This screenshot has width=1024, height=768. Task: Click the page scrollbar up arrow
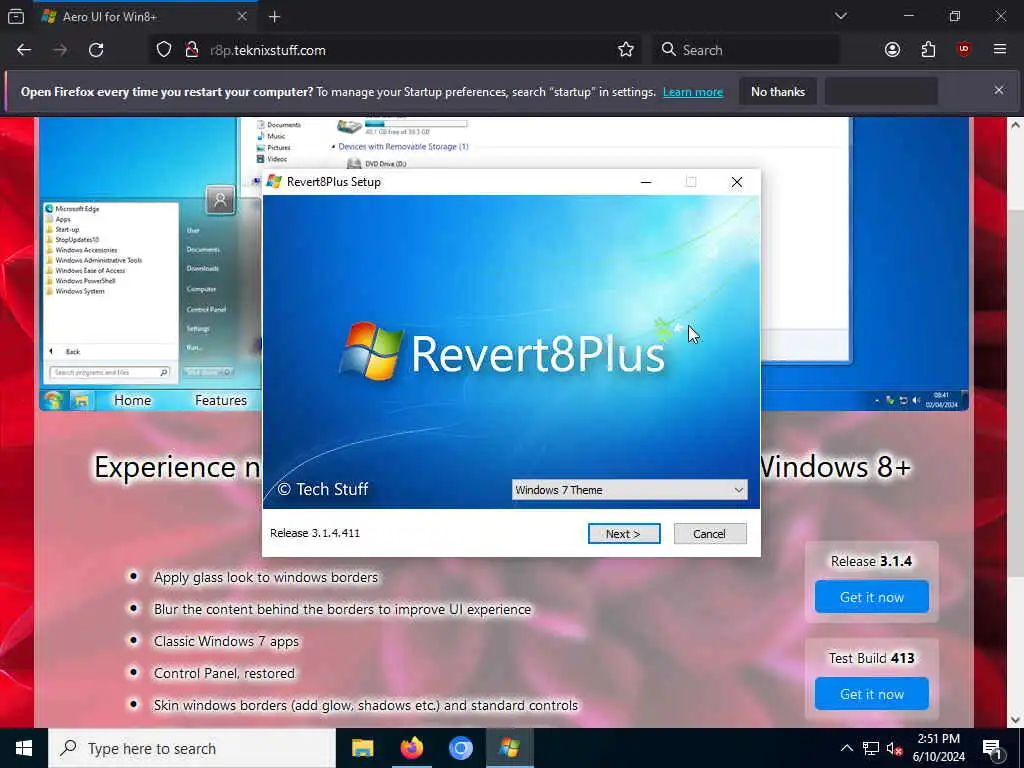(x=1016, y=125)
